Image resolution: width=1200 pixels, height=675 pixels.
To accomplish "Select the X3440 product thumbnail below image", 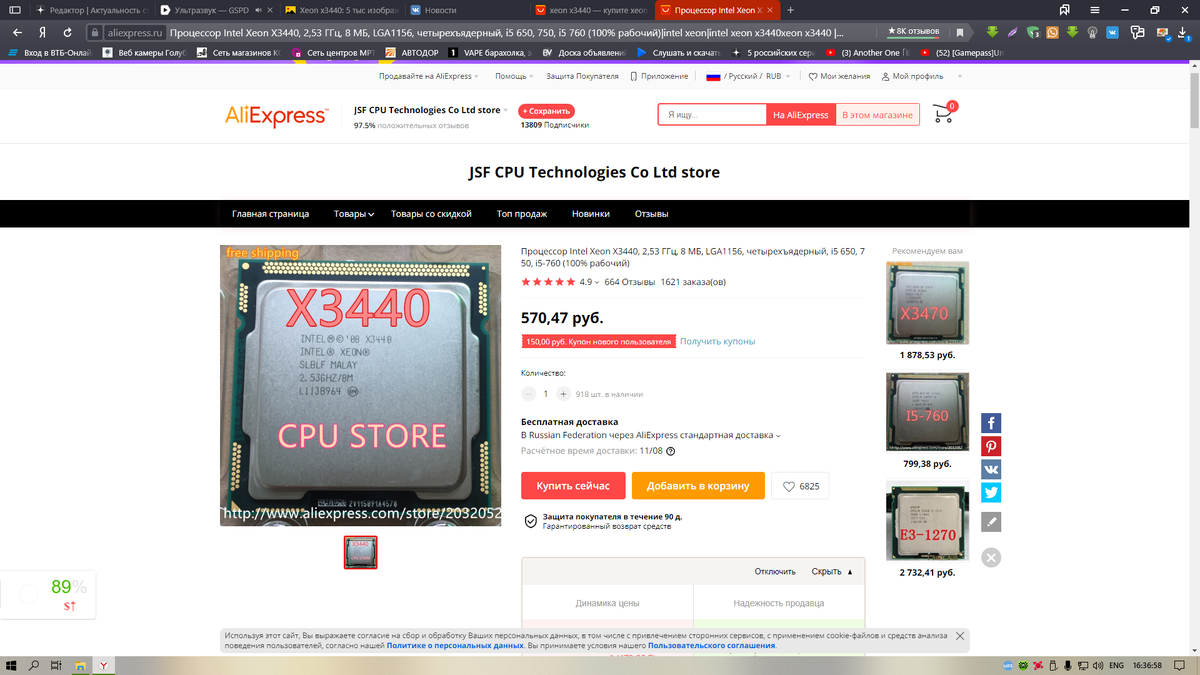I will click(360, 552).
